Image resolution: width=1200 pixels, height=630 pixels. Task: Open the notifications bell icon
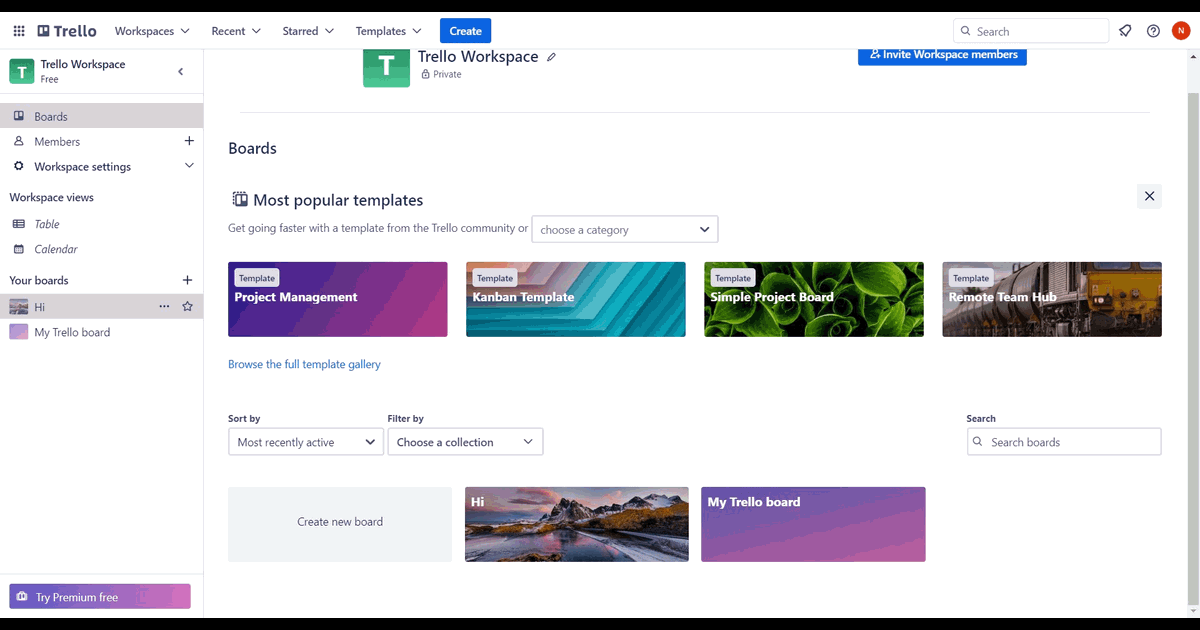pos(1125,31)
